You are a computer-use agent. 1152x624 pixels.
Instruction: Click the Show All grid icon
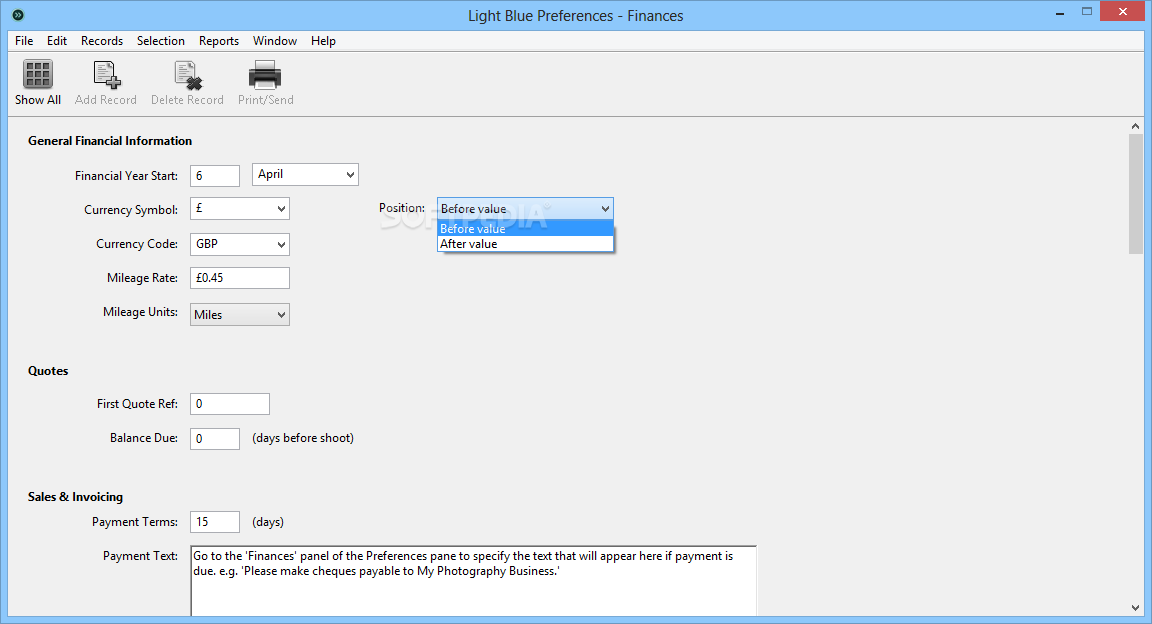37,74
